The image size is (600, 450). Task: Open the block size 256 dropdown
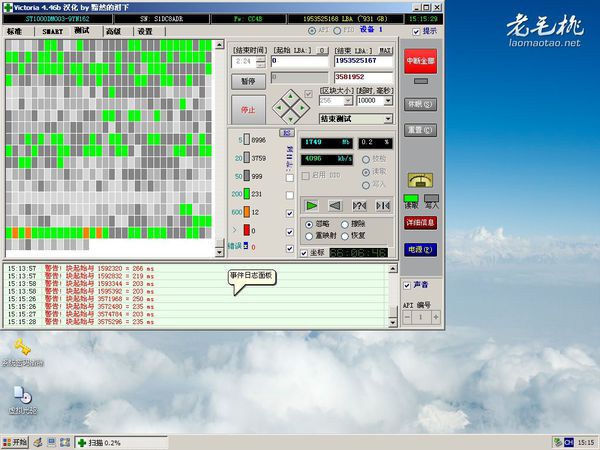click(348, 101)
